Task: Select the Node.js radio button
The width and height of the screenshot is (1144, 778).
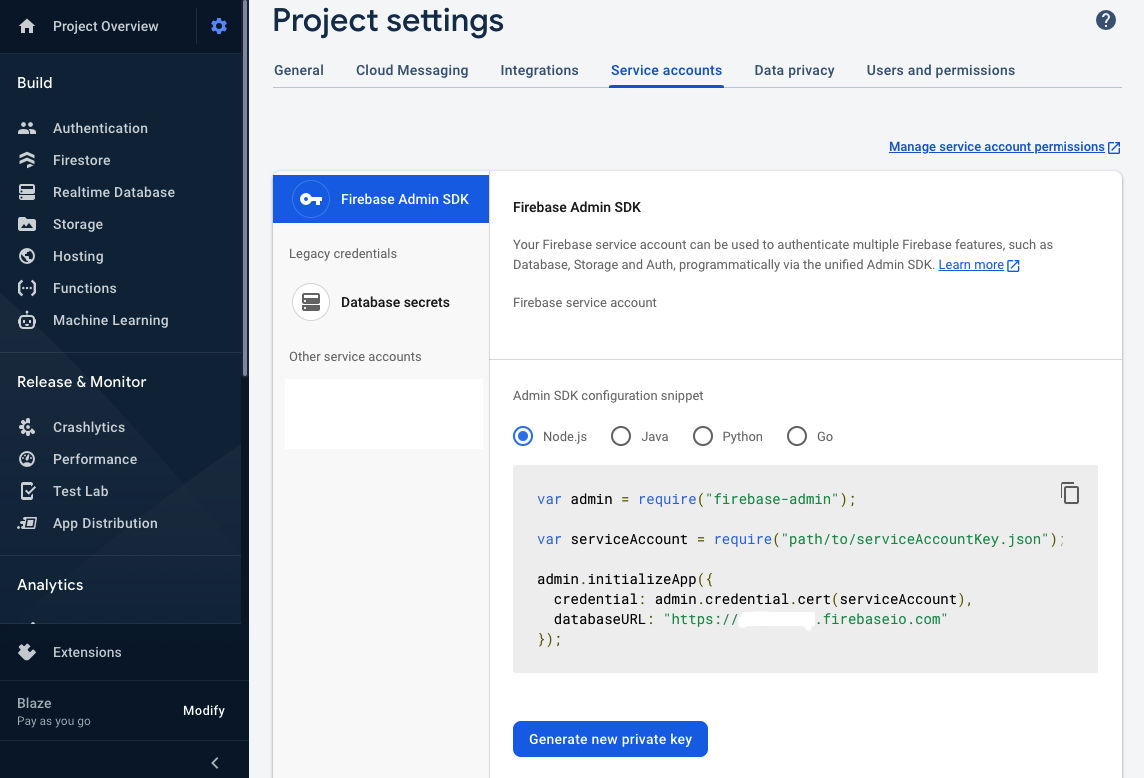Action: 523,436
